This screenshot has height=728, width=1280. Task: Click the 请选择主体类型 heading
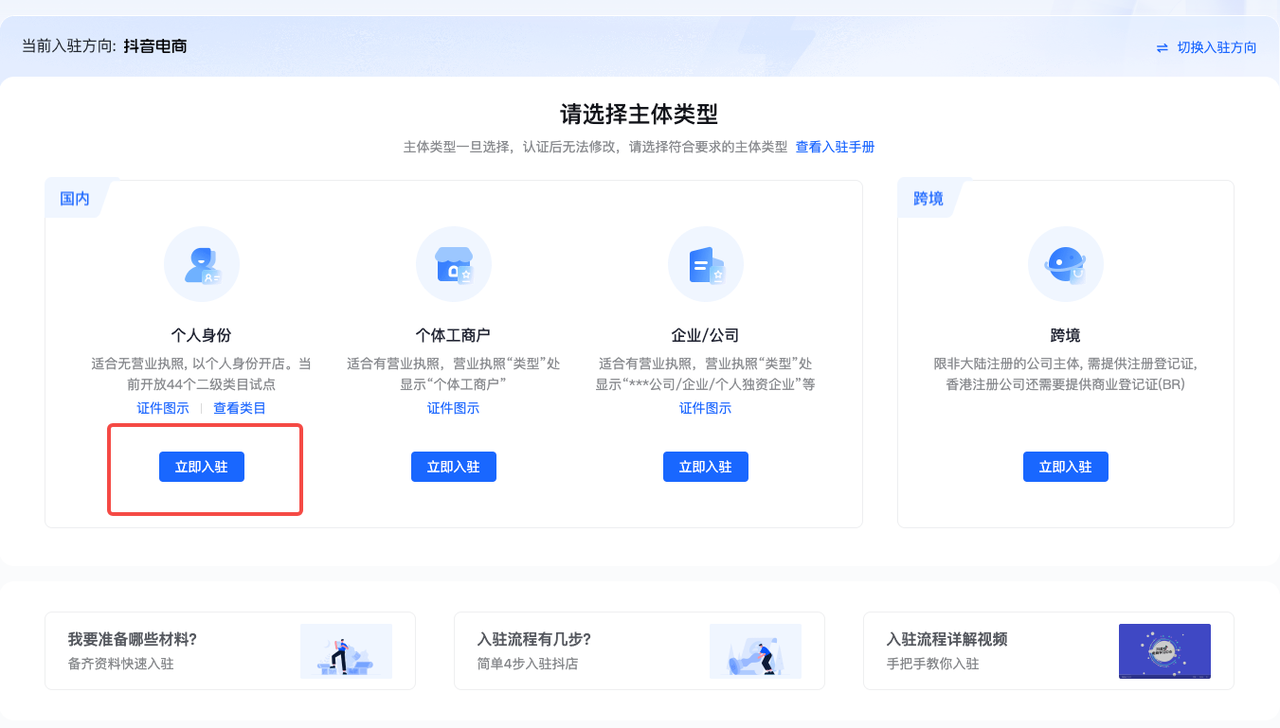tap(639, 114)
